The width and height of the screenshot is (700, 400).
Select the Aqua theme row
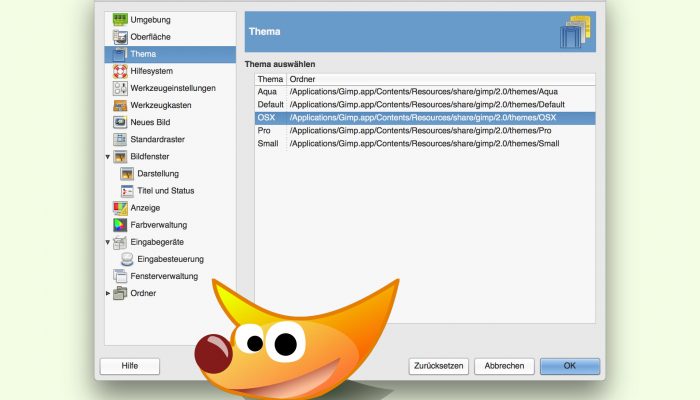click(x=425, y=92)
